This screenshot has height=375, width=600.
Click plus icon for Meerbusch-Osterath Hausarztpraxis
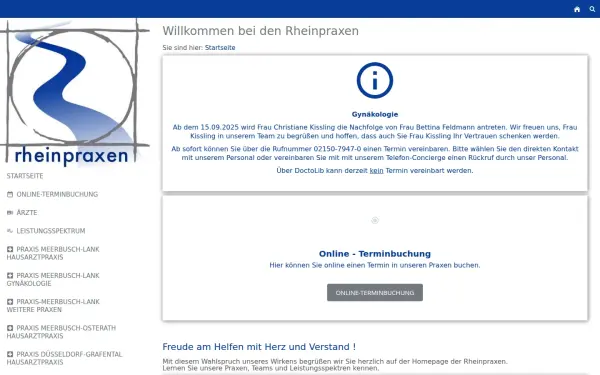(10, 328)
